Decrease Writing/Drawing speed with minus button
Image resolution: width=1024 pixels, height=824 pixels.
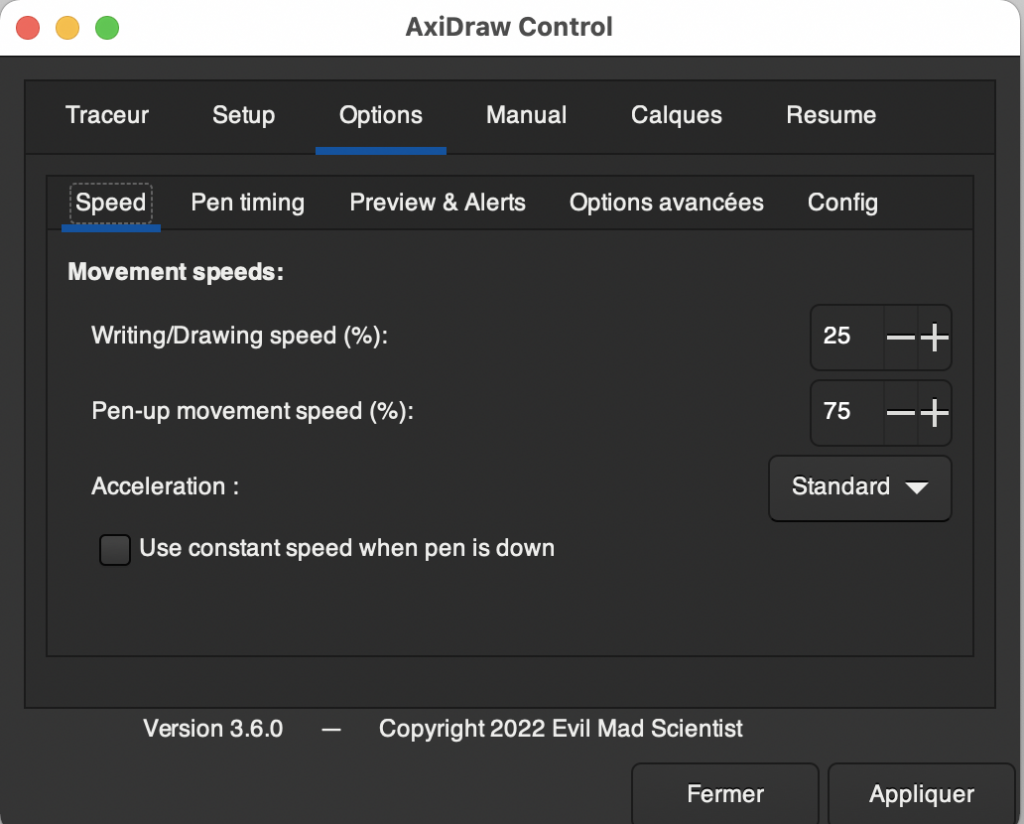tap(901, 338)
